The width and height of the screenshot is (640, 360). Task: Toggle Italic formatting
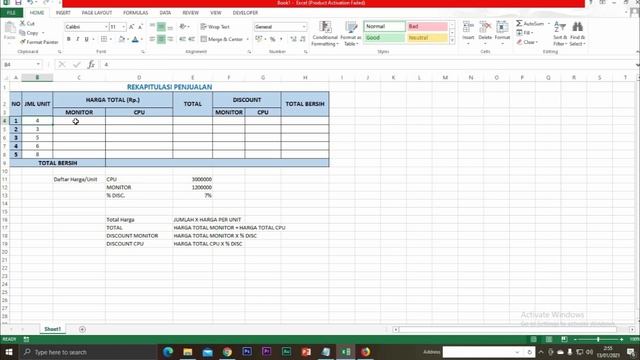(x=78, y=39)
